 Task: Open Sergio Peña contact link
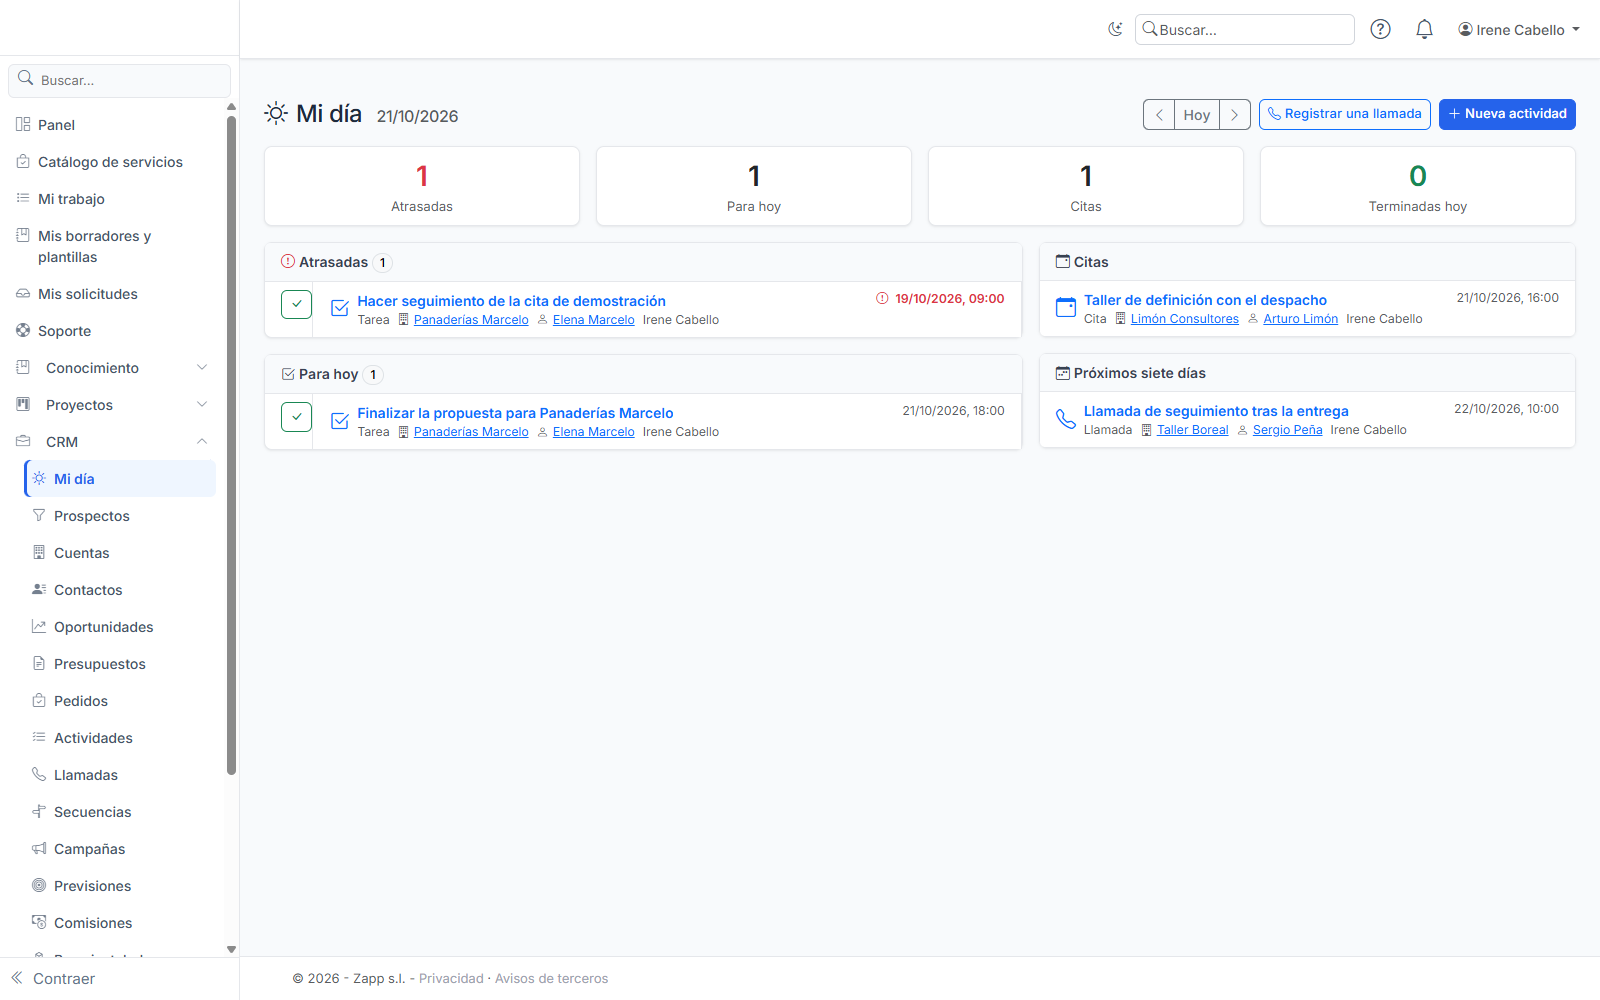(1287, 430)
